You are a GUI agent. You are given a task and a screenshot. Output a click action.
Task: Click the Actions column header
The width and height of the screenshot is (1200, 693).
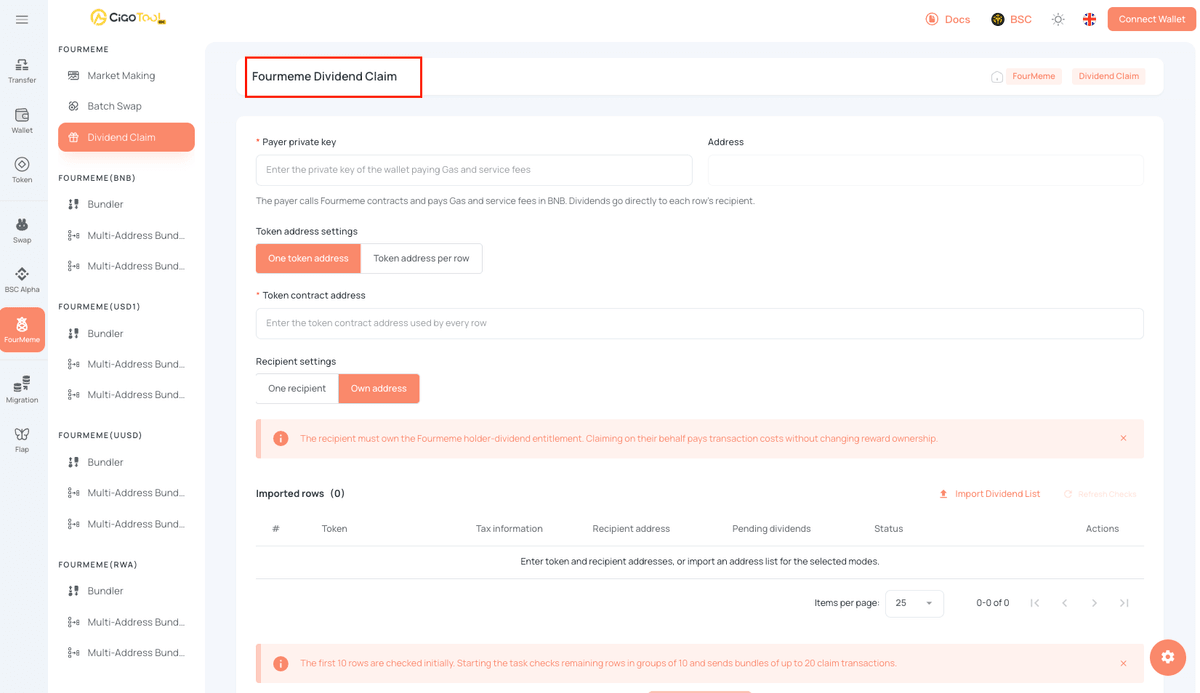(x=1102, y=528)
